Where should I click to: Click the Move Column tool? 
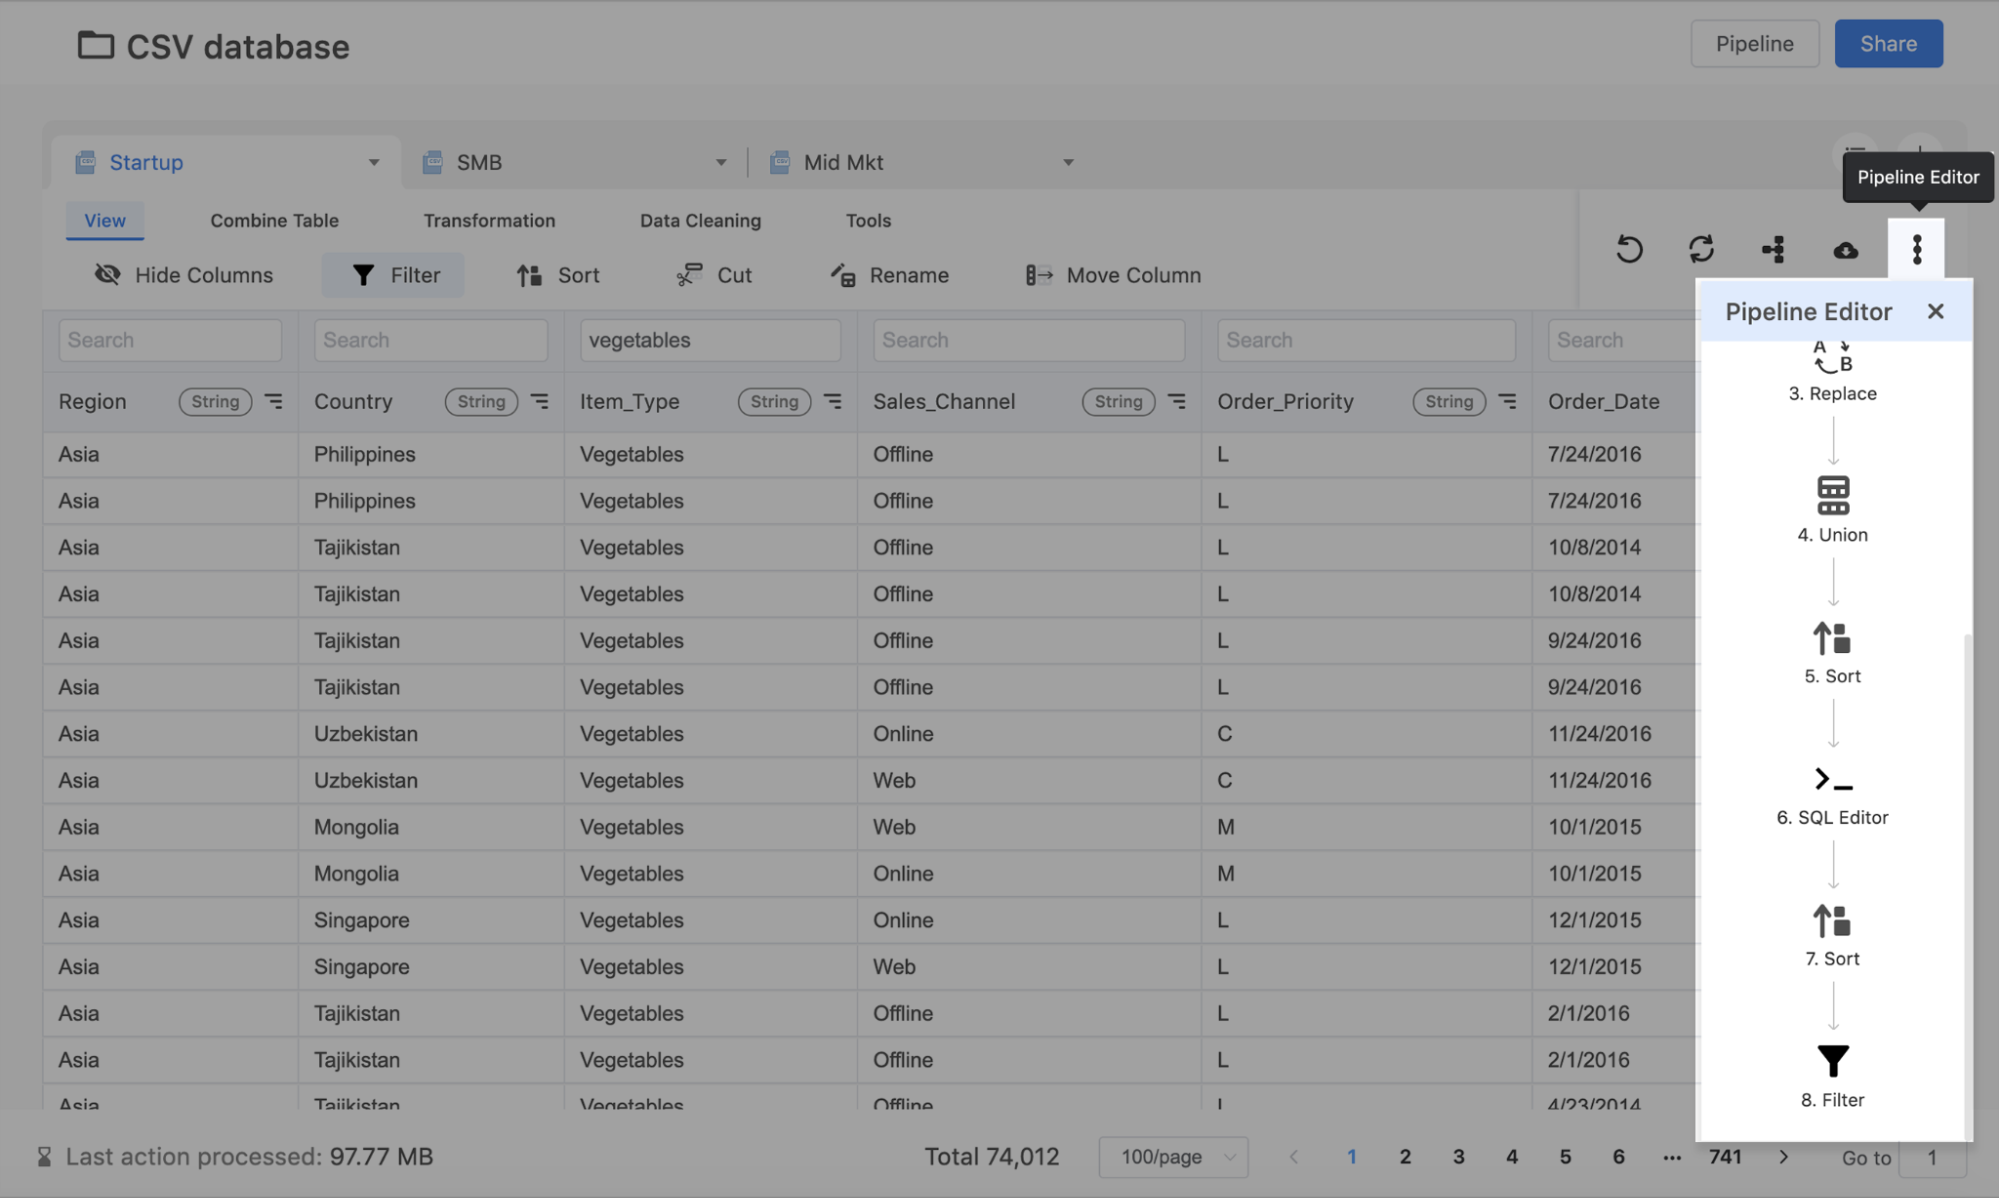point(1113,275)
